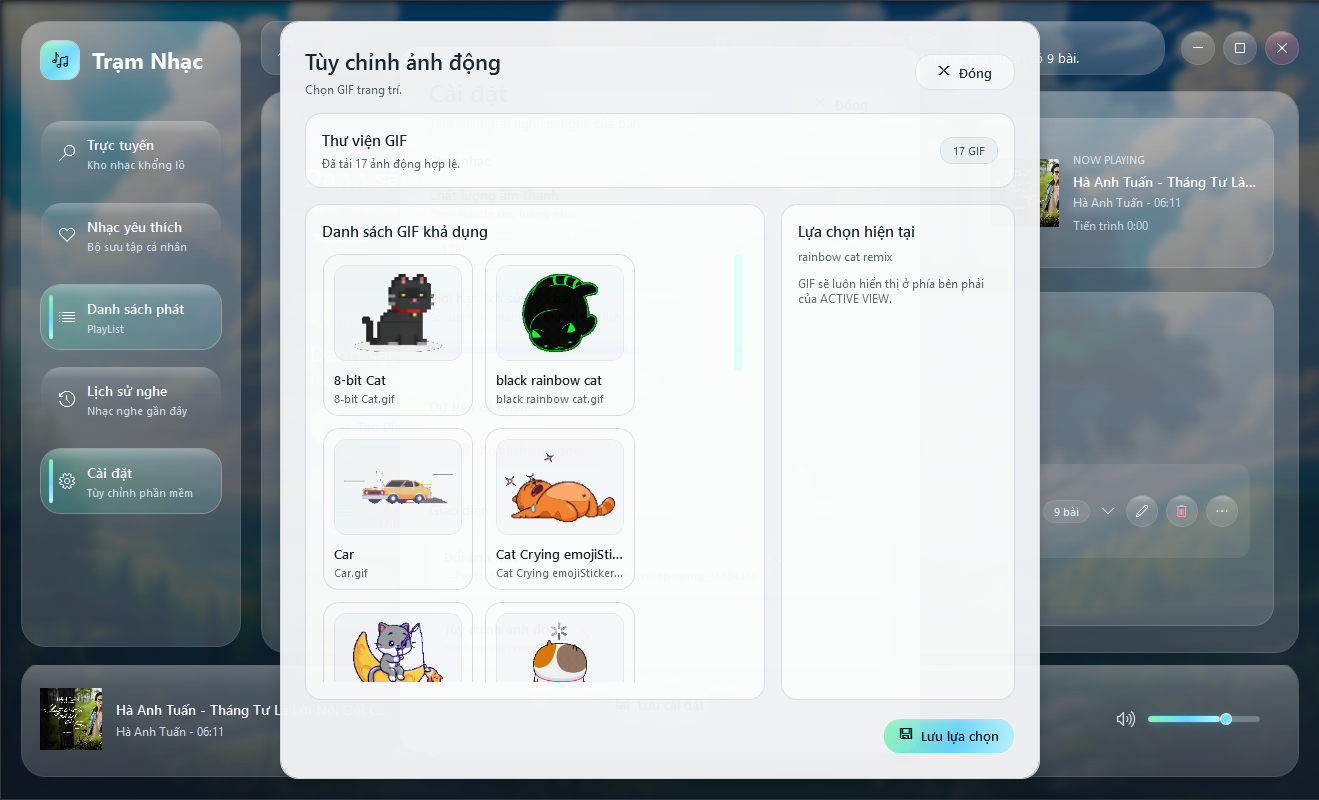
Task: Open Lịch sử nghe history section
Action: pos(131,399)
